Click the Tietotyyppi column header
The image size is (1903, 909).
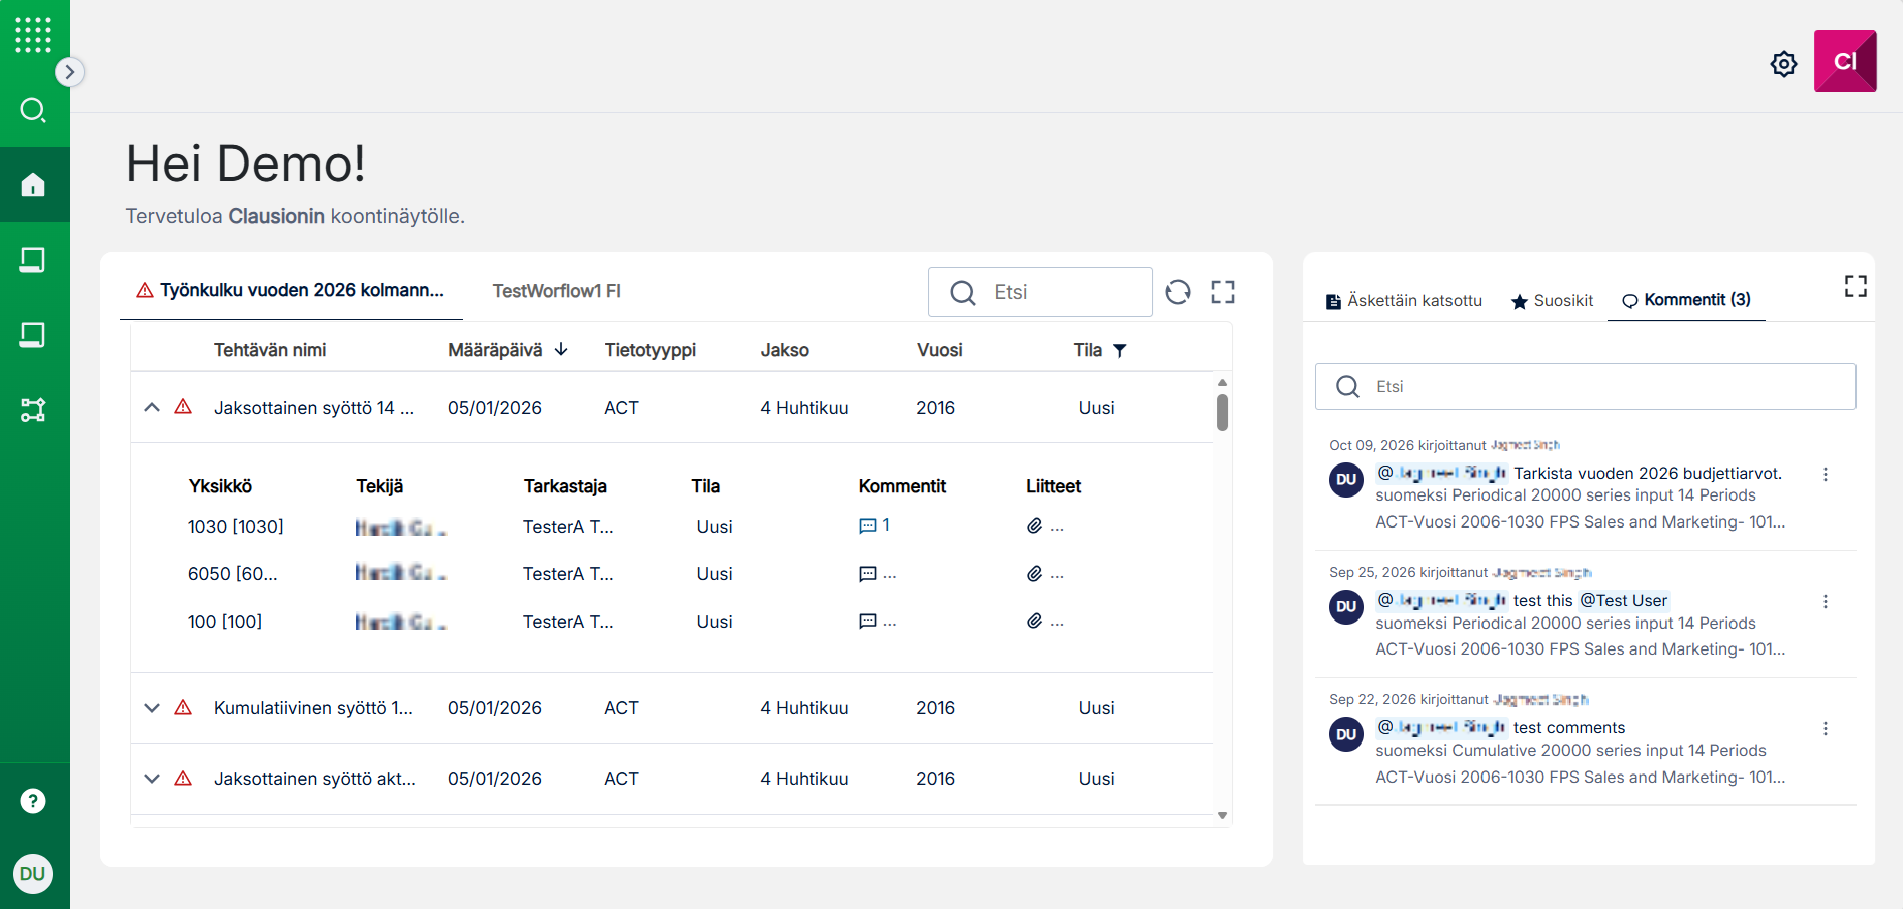tap(650, 350)
